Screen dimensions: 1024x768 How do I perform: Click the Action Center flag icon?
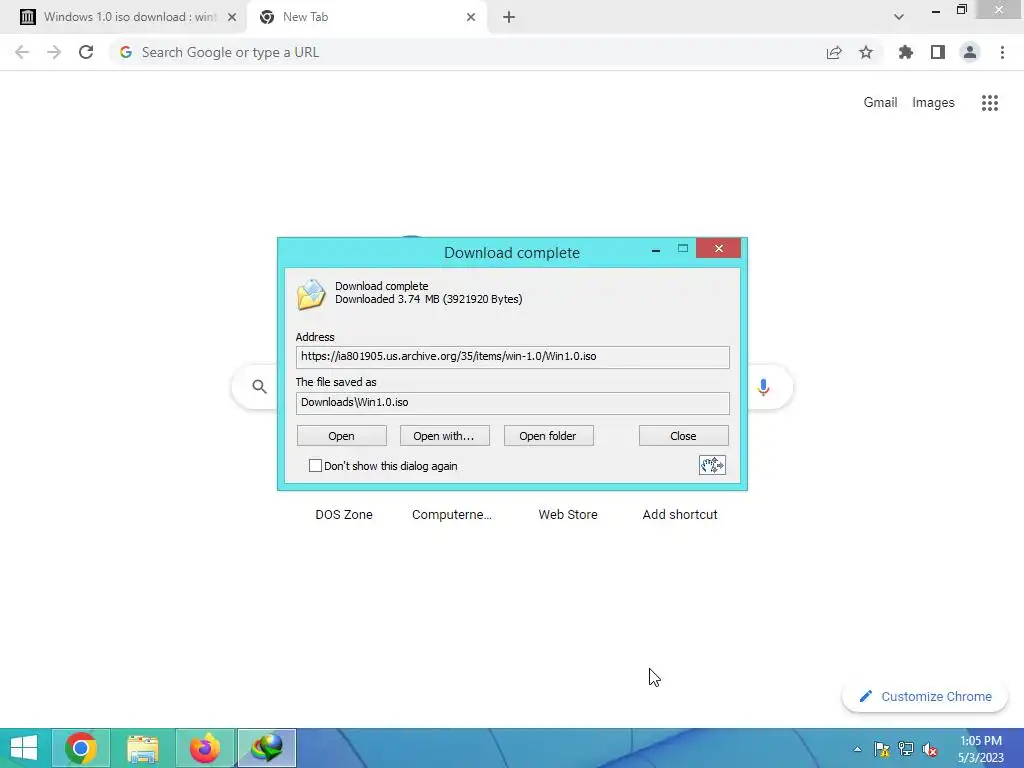(x=882, y=749)
